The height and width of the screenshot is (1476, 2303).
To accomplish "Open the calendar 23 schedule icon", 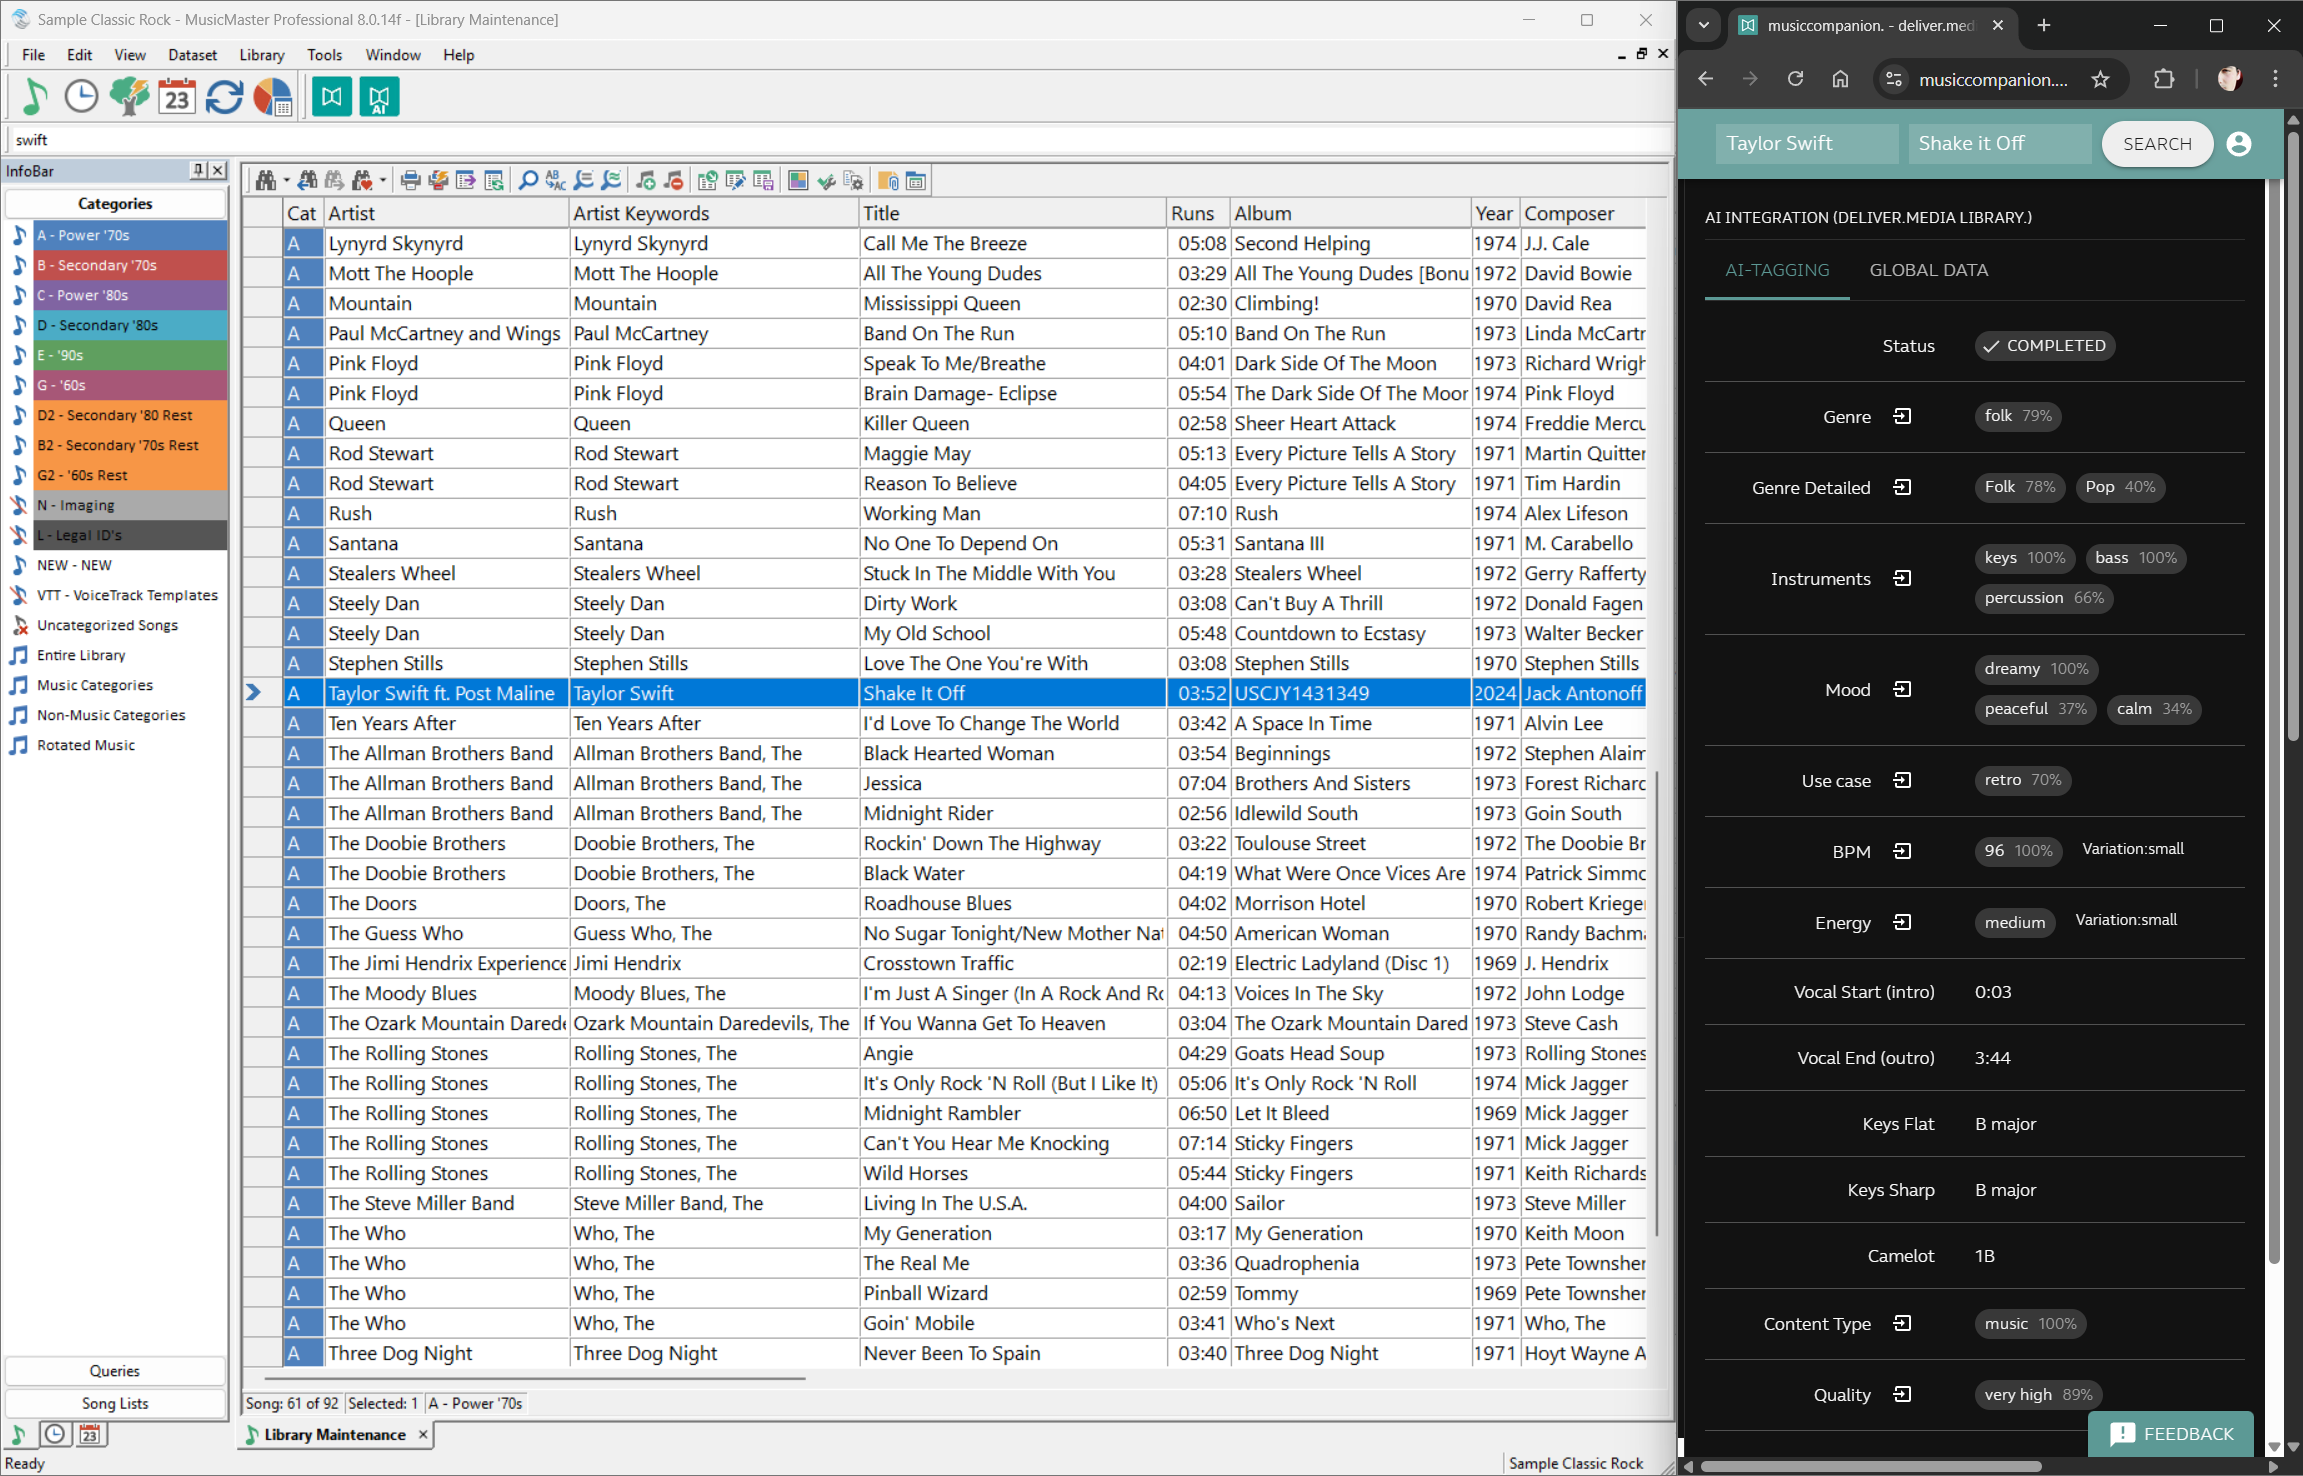I will point(177,97).
